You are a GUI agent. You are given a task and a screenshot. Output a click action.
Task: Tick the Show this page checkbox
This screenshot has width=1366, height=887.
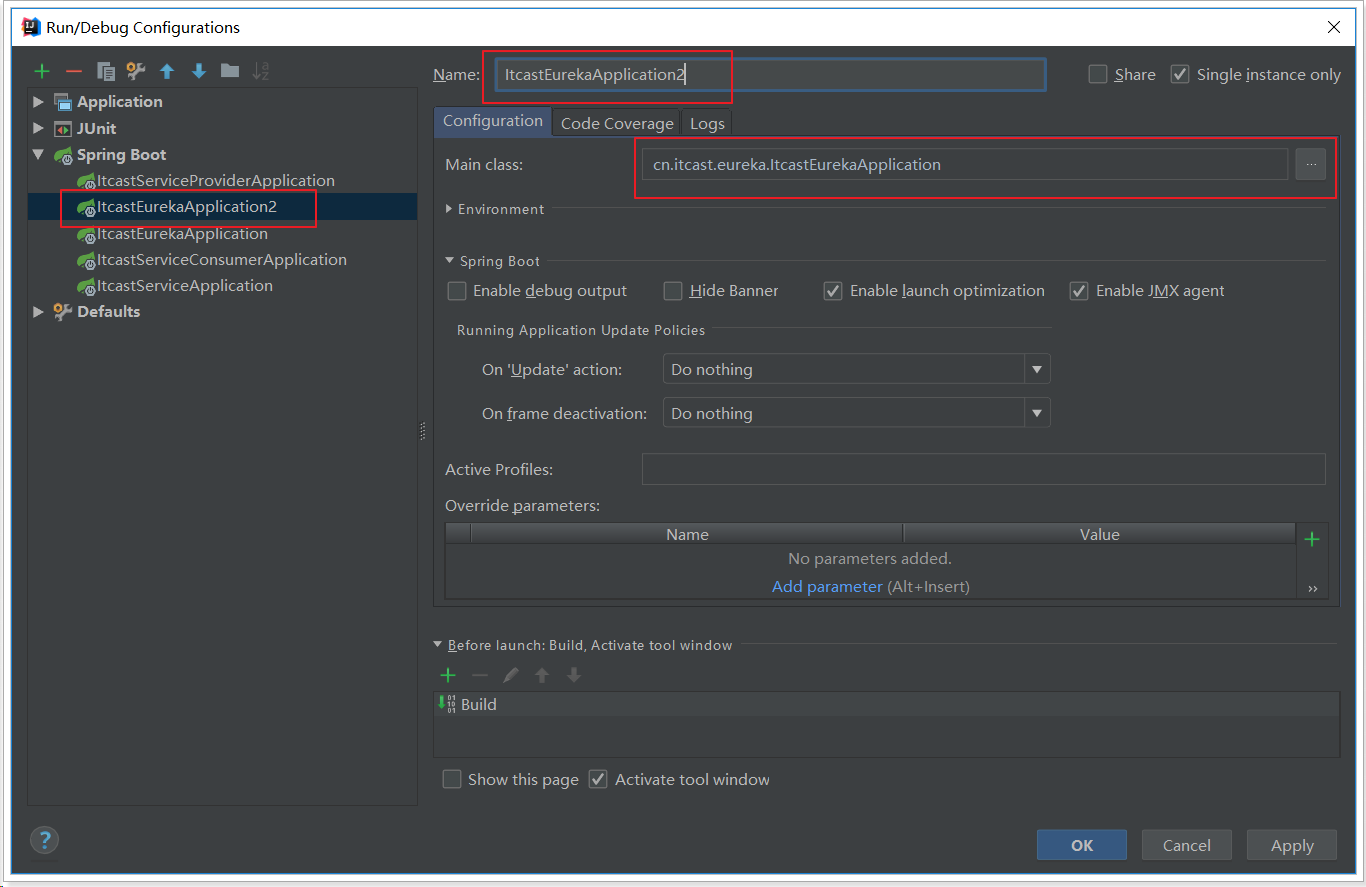pos(452,779)
